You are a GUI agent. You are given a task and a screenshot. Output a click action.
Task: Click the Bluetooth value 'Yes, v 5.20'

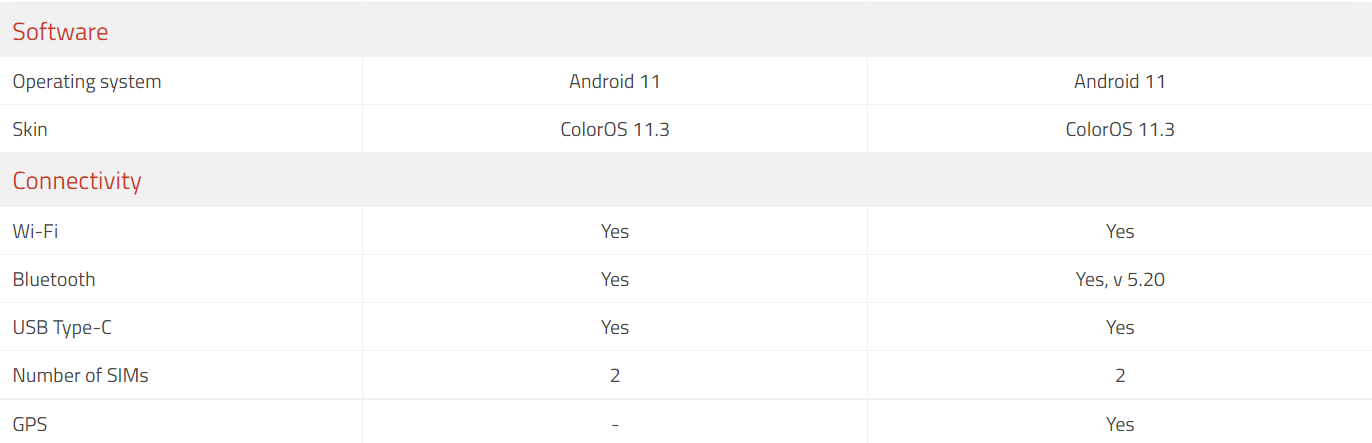click(1120, 280)
